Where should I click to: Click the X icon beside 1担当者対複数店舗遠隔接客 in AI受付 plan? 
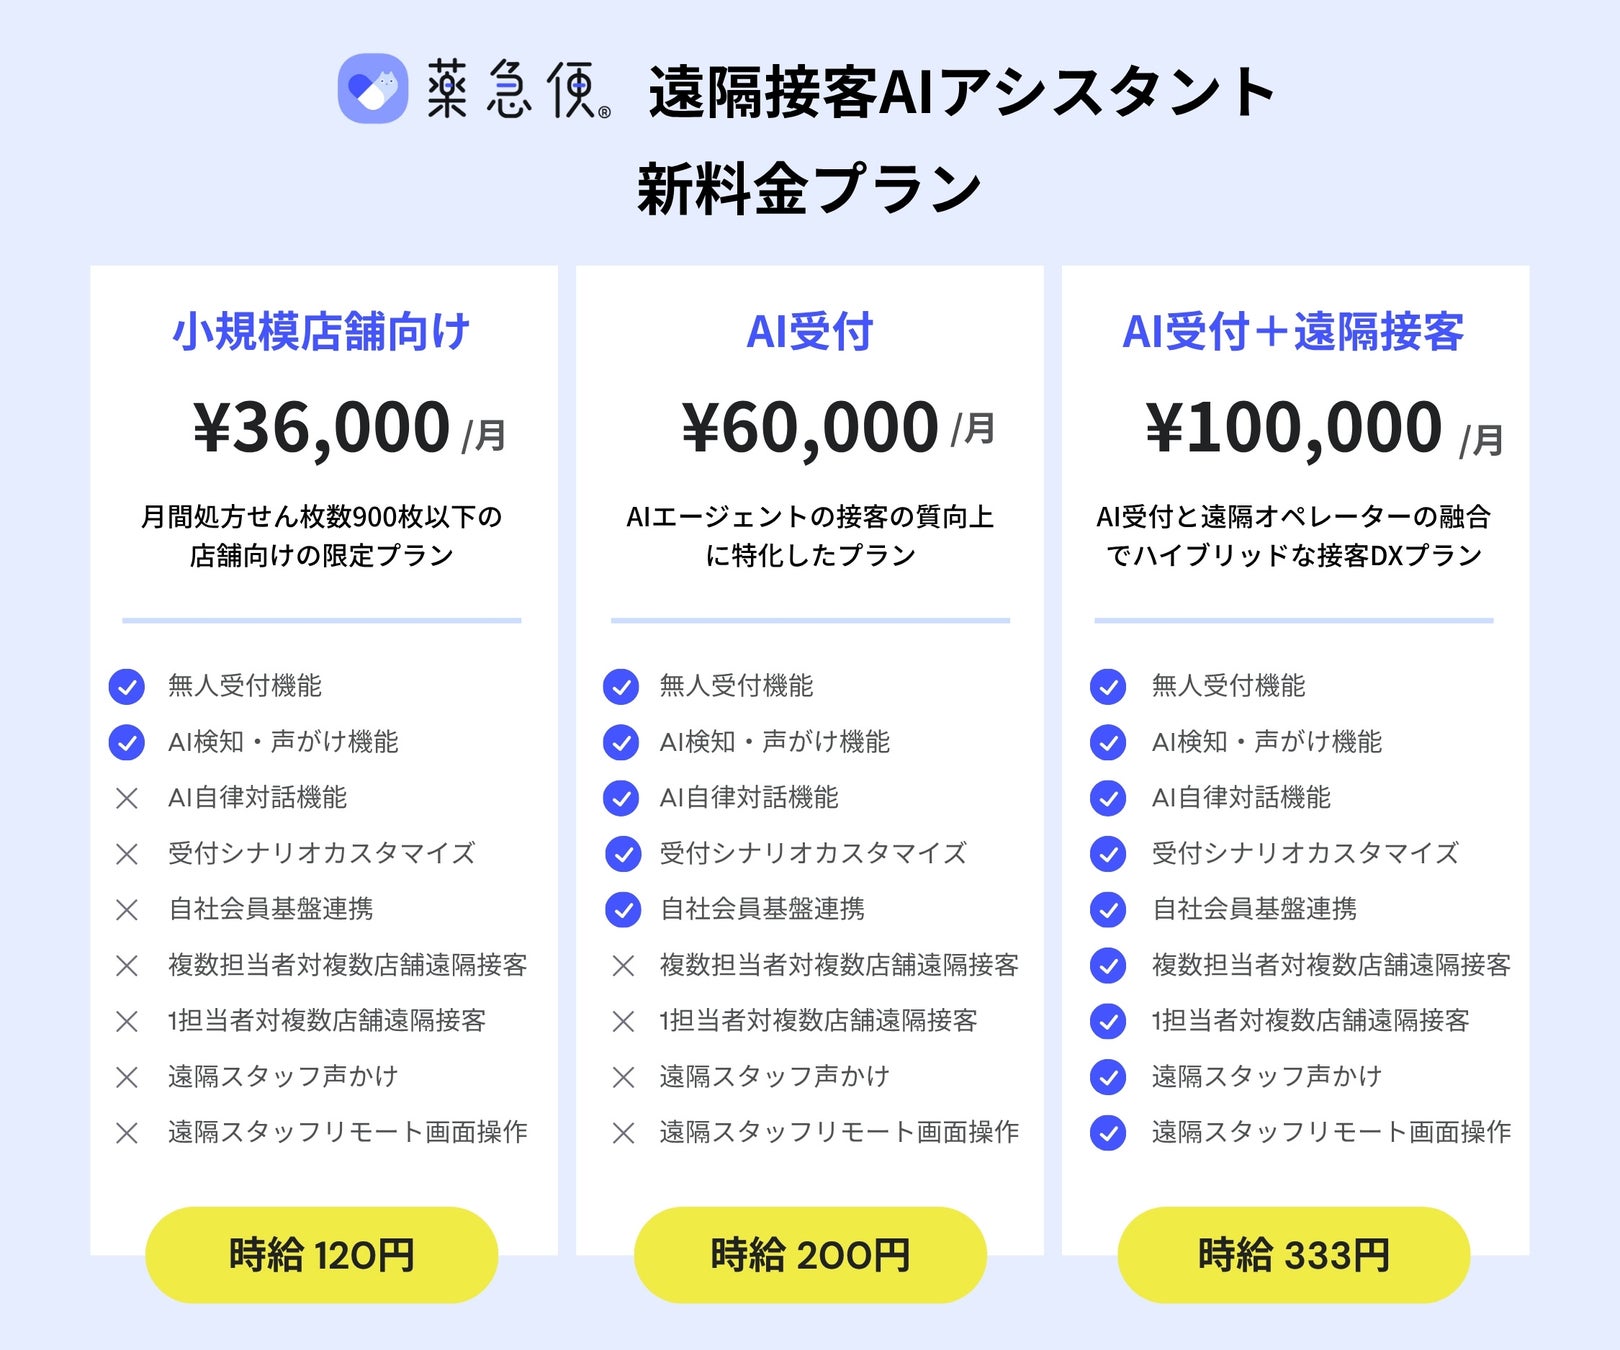(623, 1021)
